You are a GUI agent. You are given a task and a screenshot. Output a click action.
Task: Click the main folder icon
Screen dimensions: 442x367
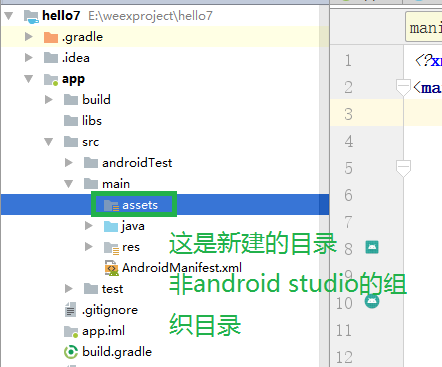pos(91,184)
